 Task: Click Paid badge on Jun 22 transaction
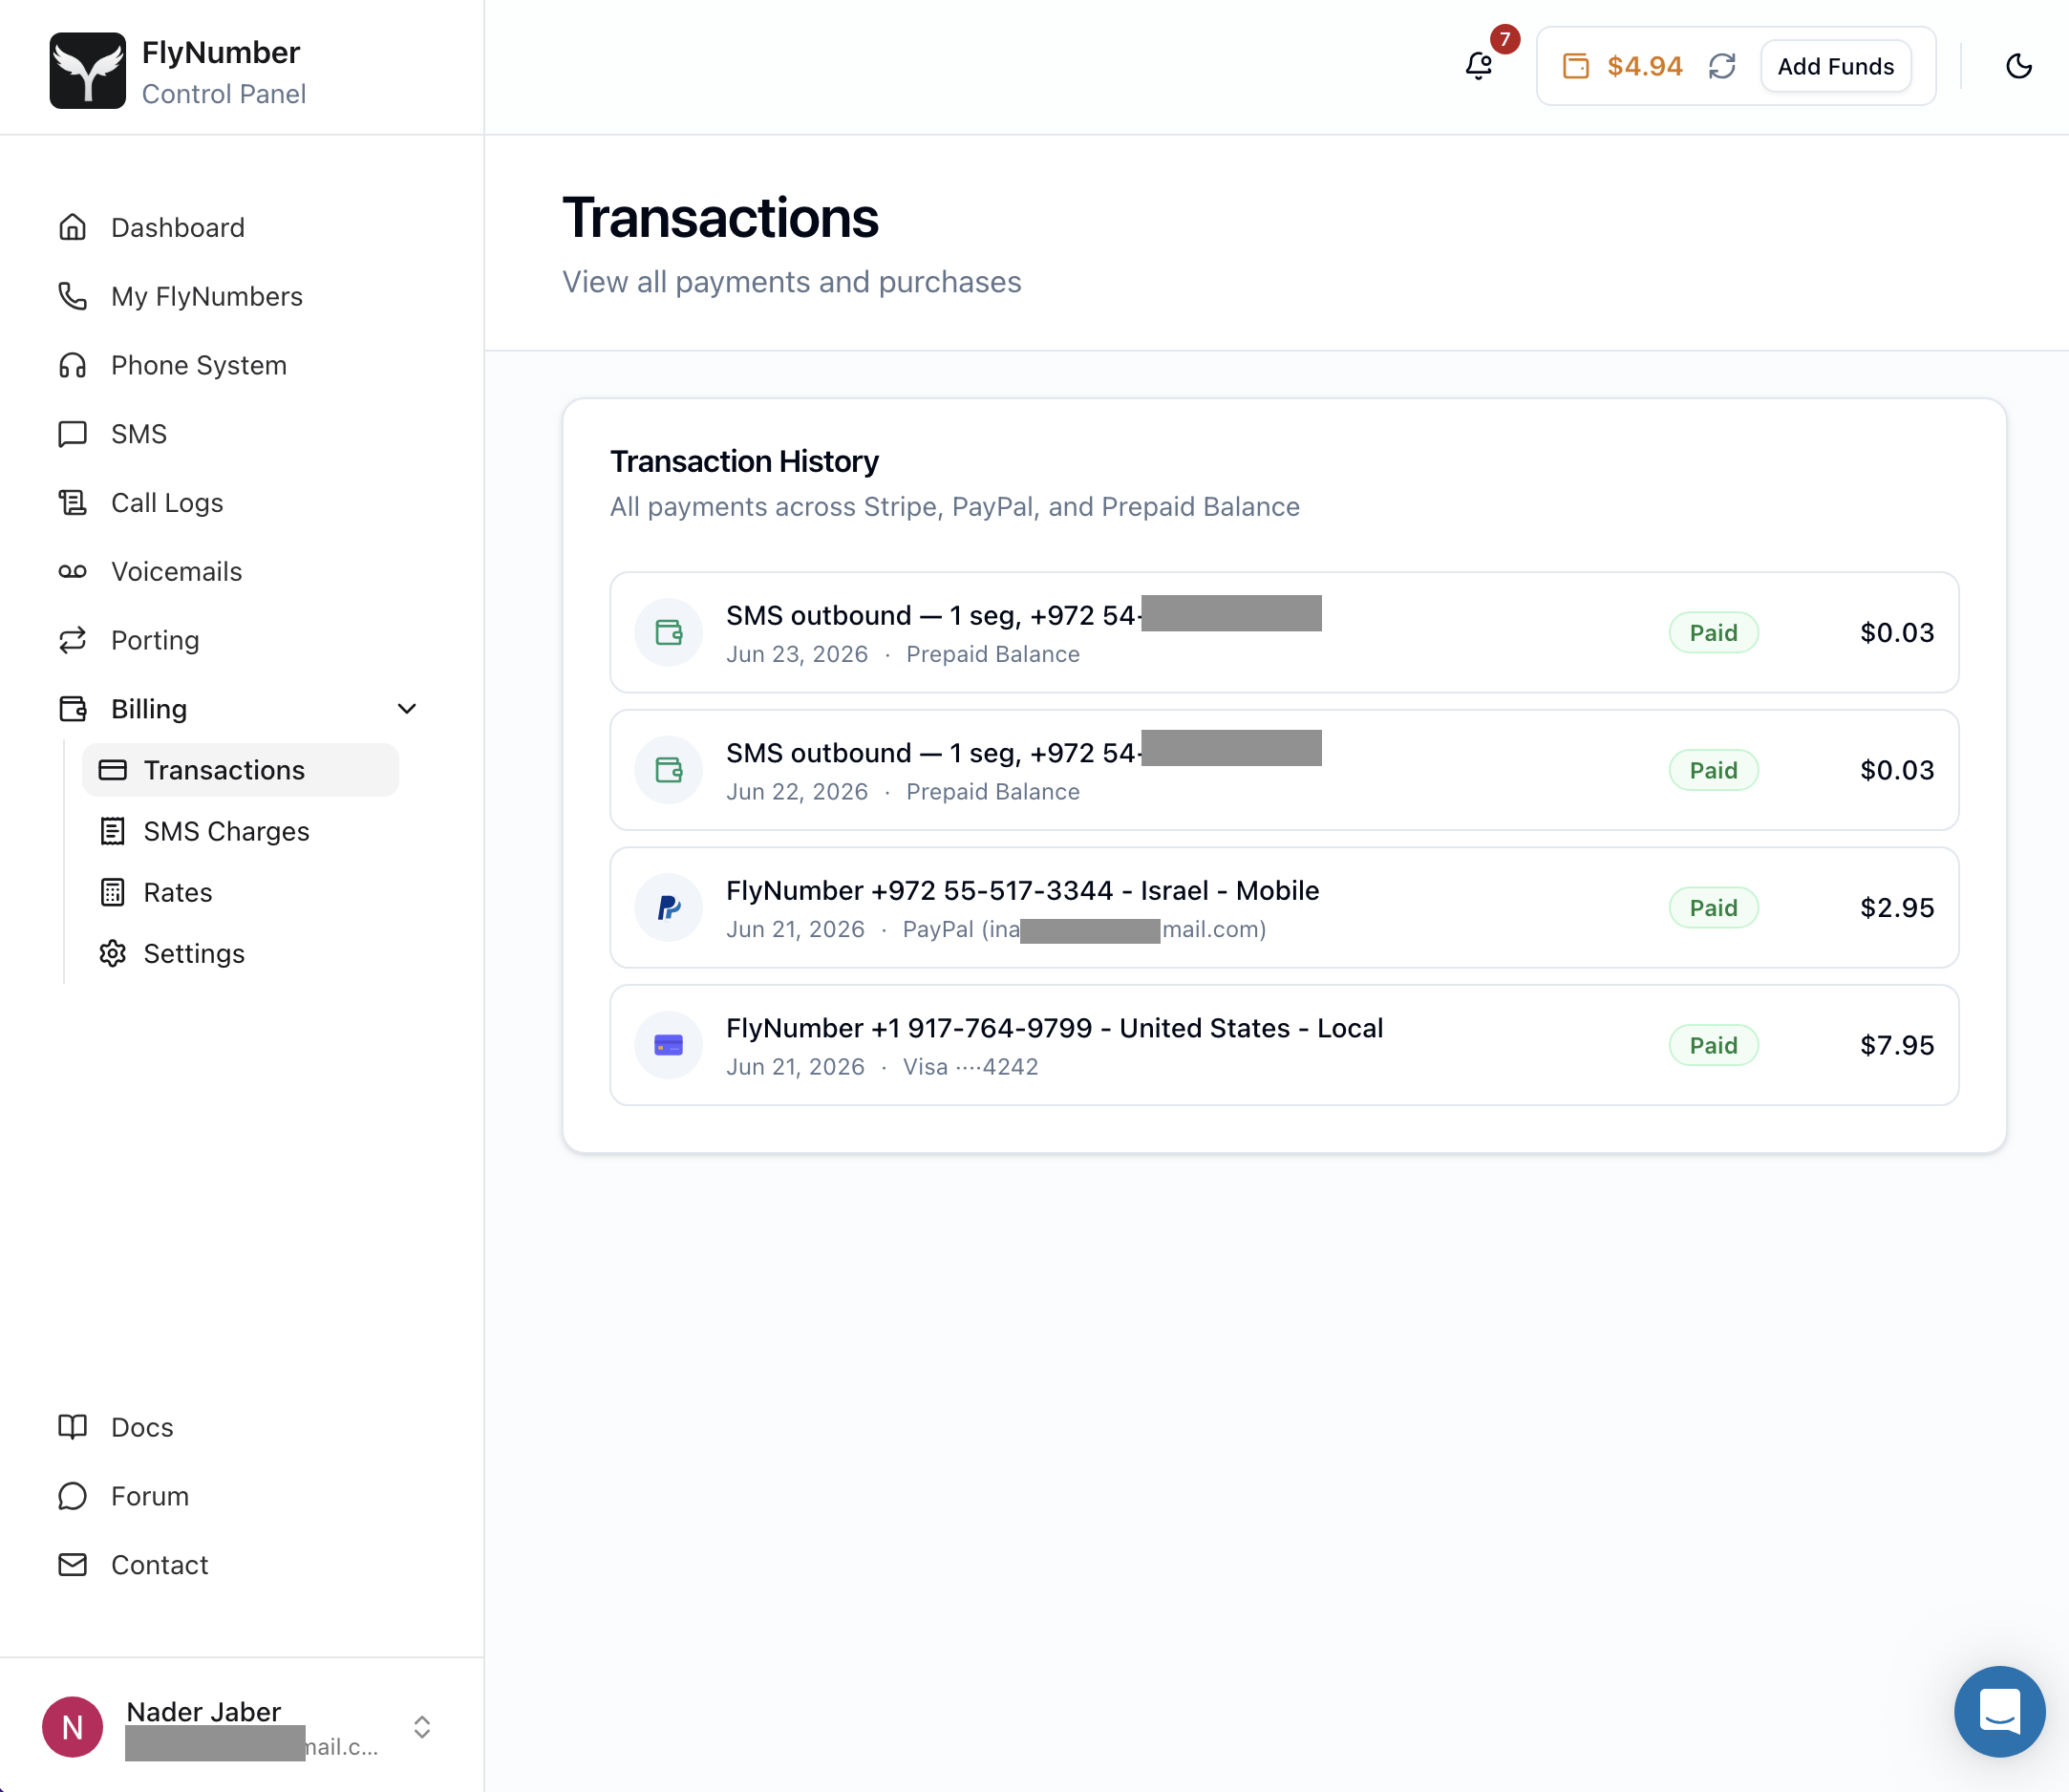coord(1713,770)
